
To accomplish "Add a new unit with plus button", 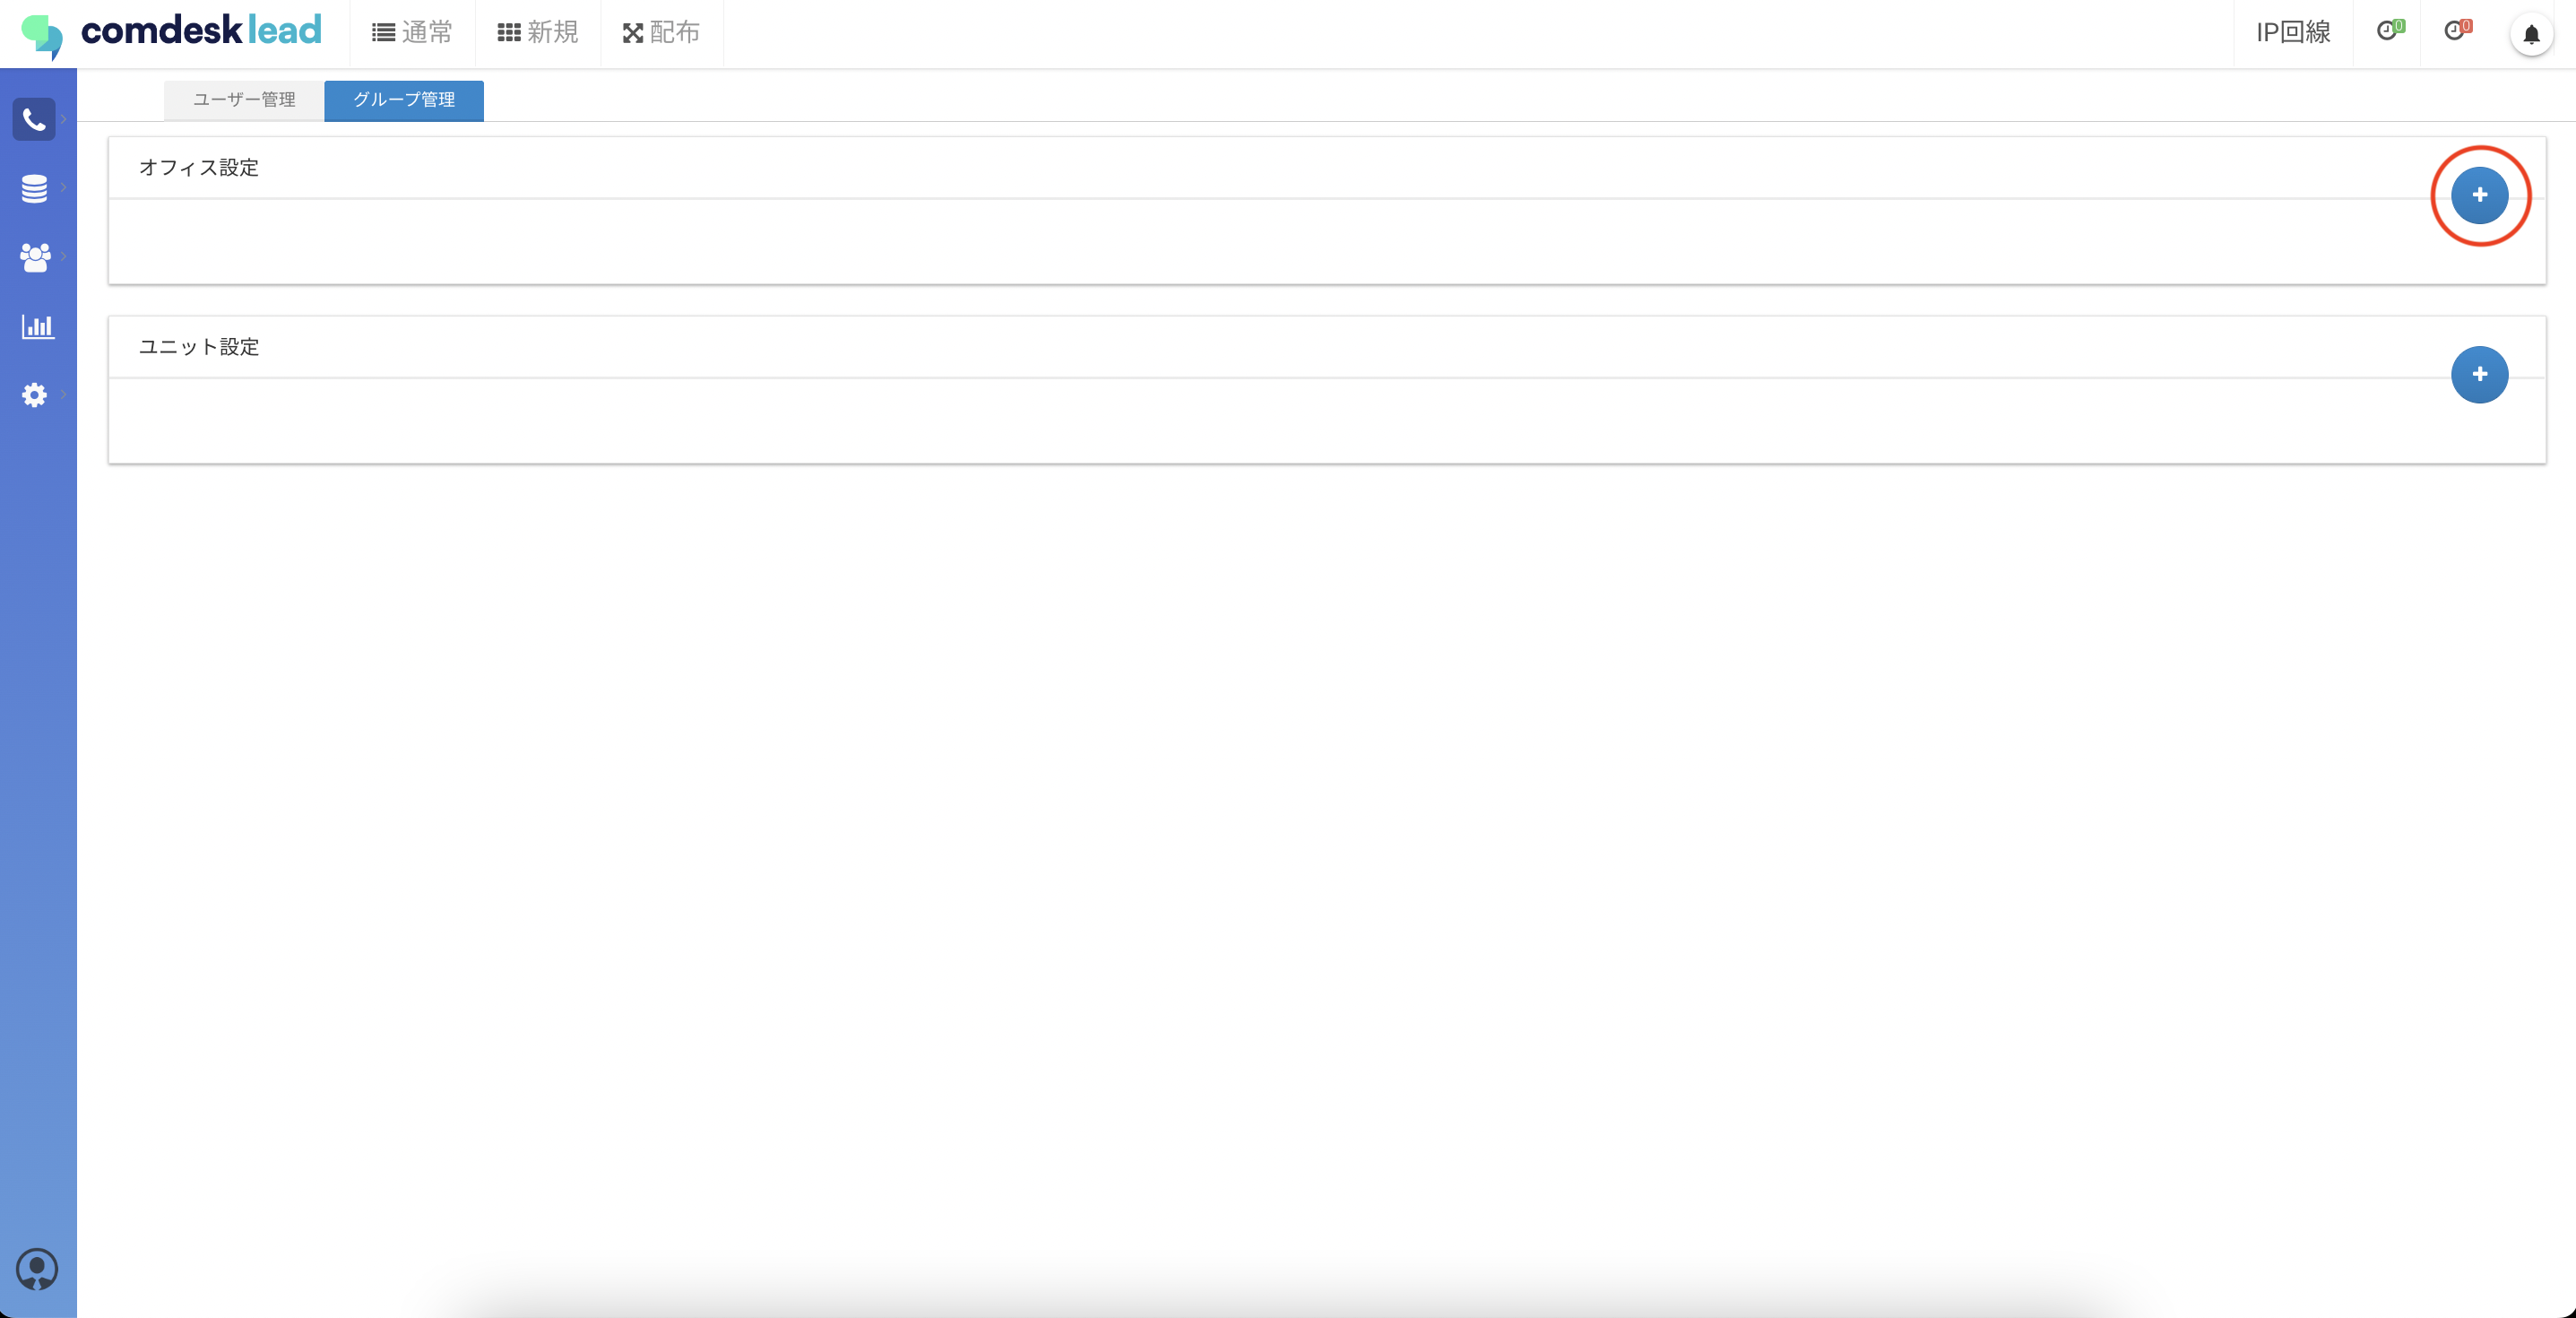I will (x=2479, y=375).
